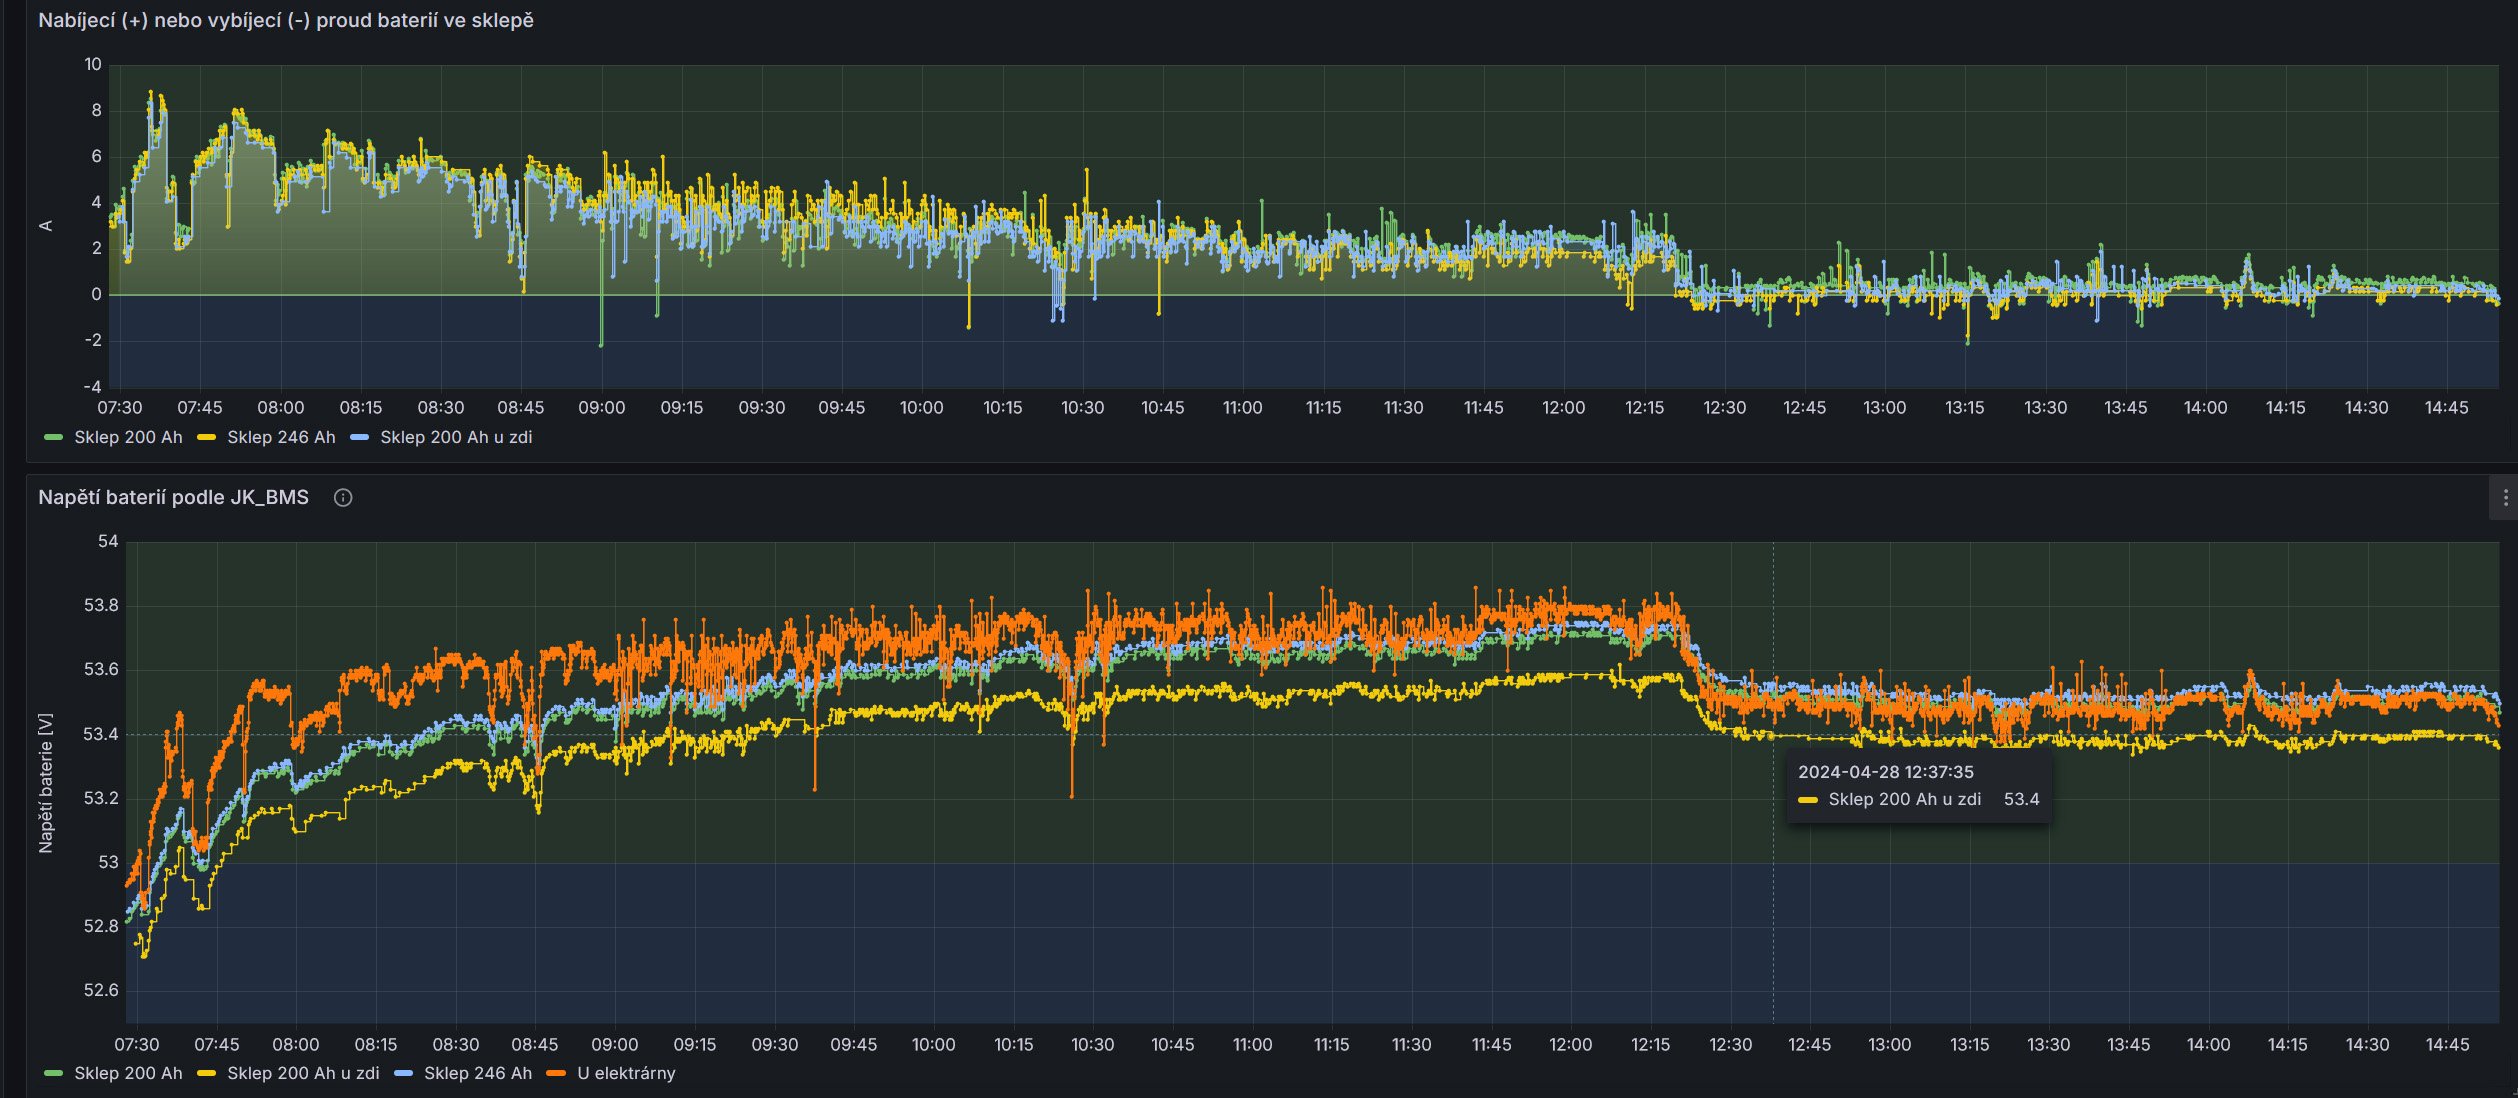
Task: Toggle the Sklep 200 Ah series label in proud baterií legend
Action: pos(128,437)
